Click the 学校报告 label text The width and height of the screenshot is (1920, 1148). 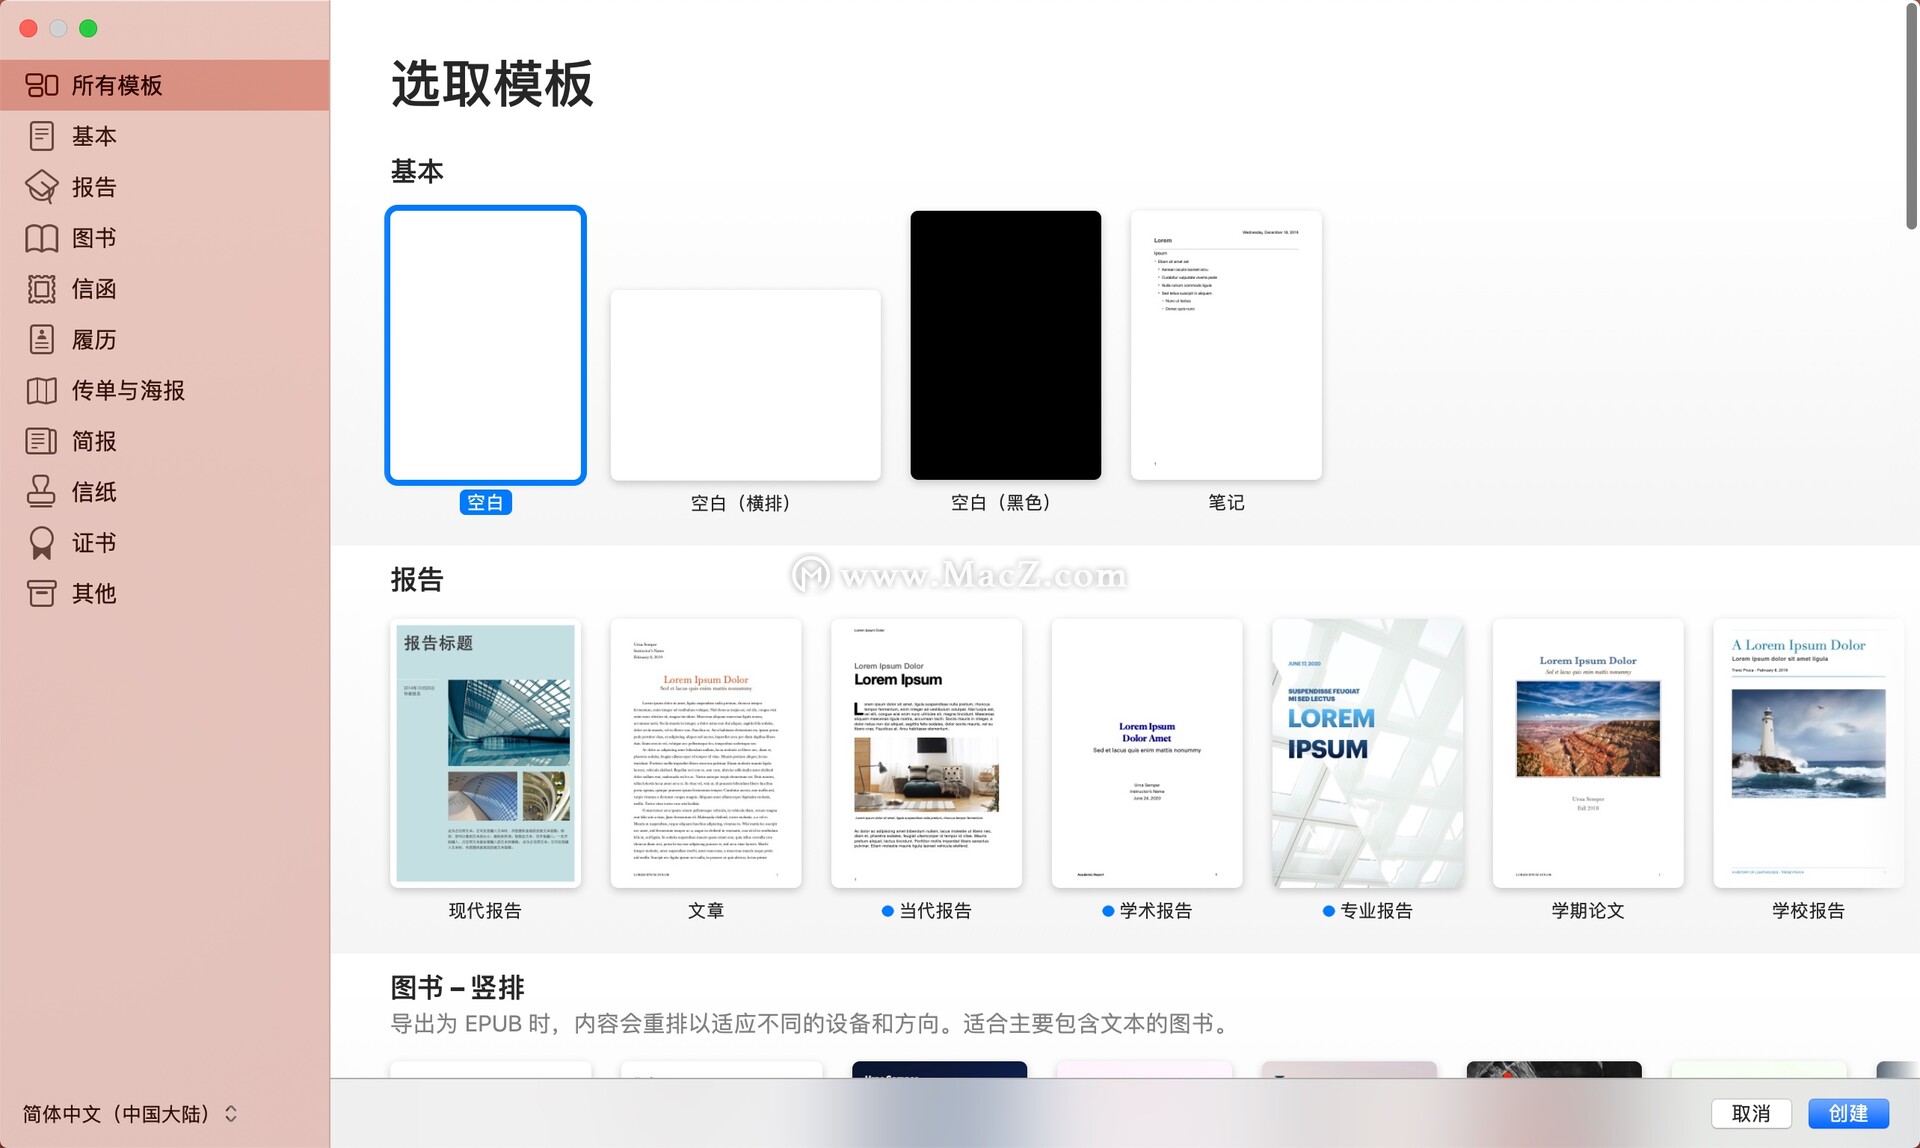1808,910
